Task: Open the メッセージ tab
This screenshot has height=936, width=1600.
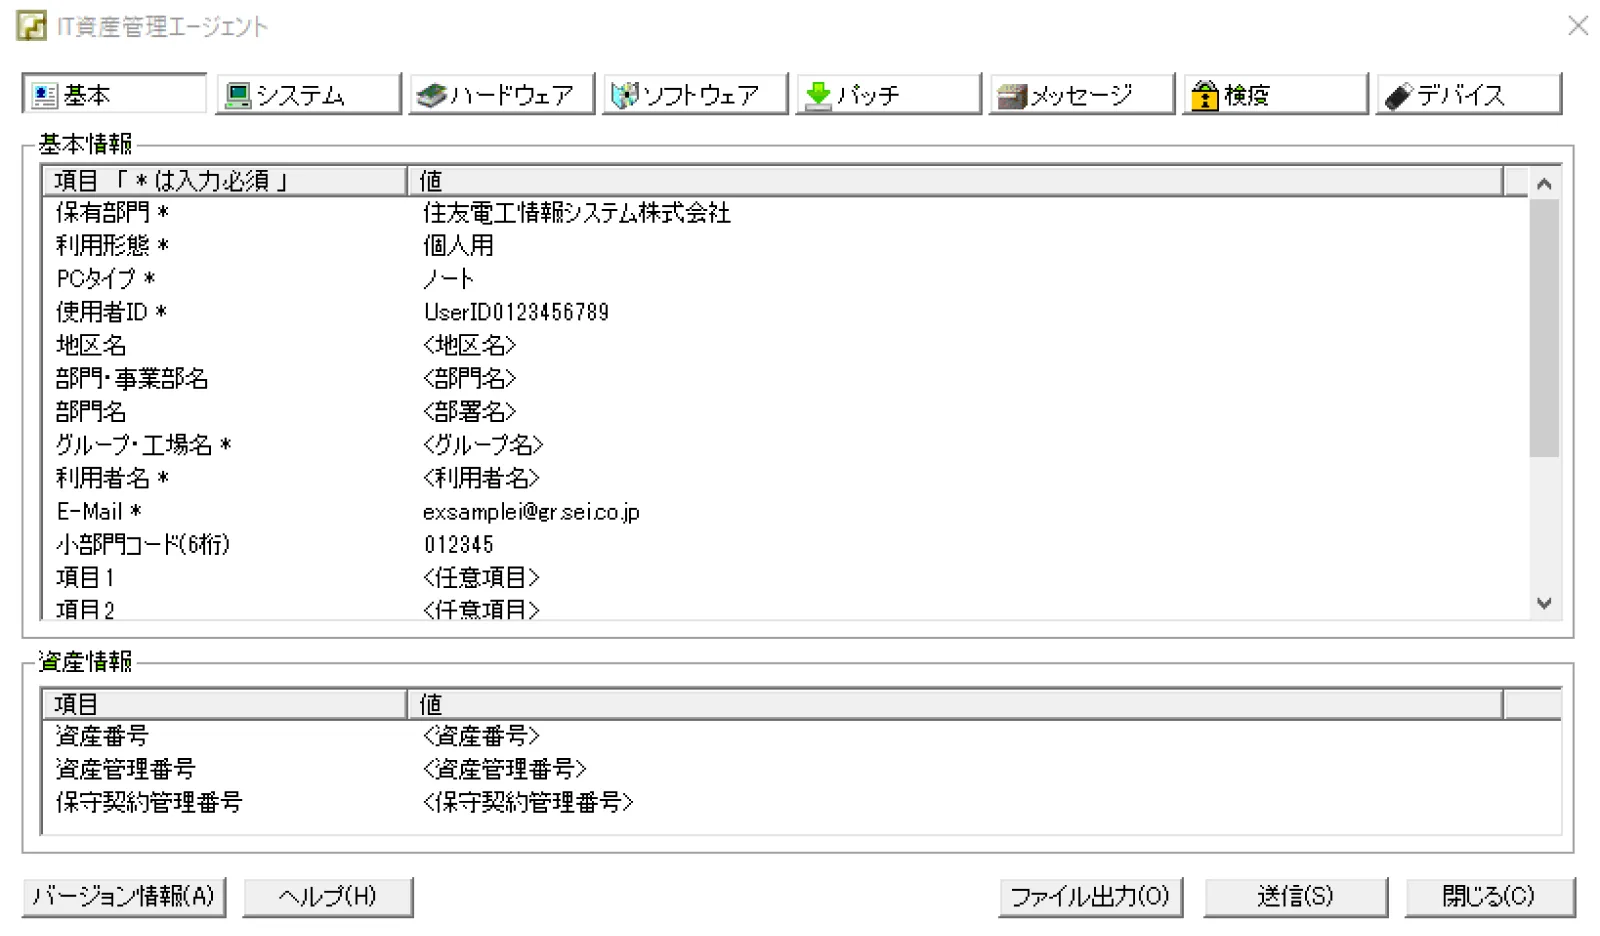Action: coord(1081,94)
